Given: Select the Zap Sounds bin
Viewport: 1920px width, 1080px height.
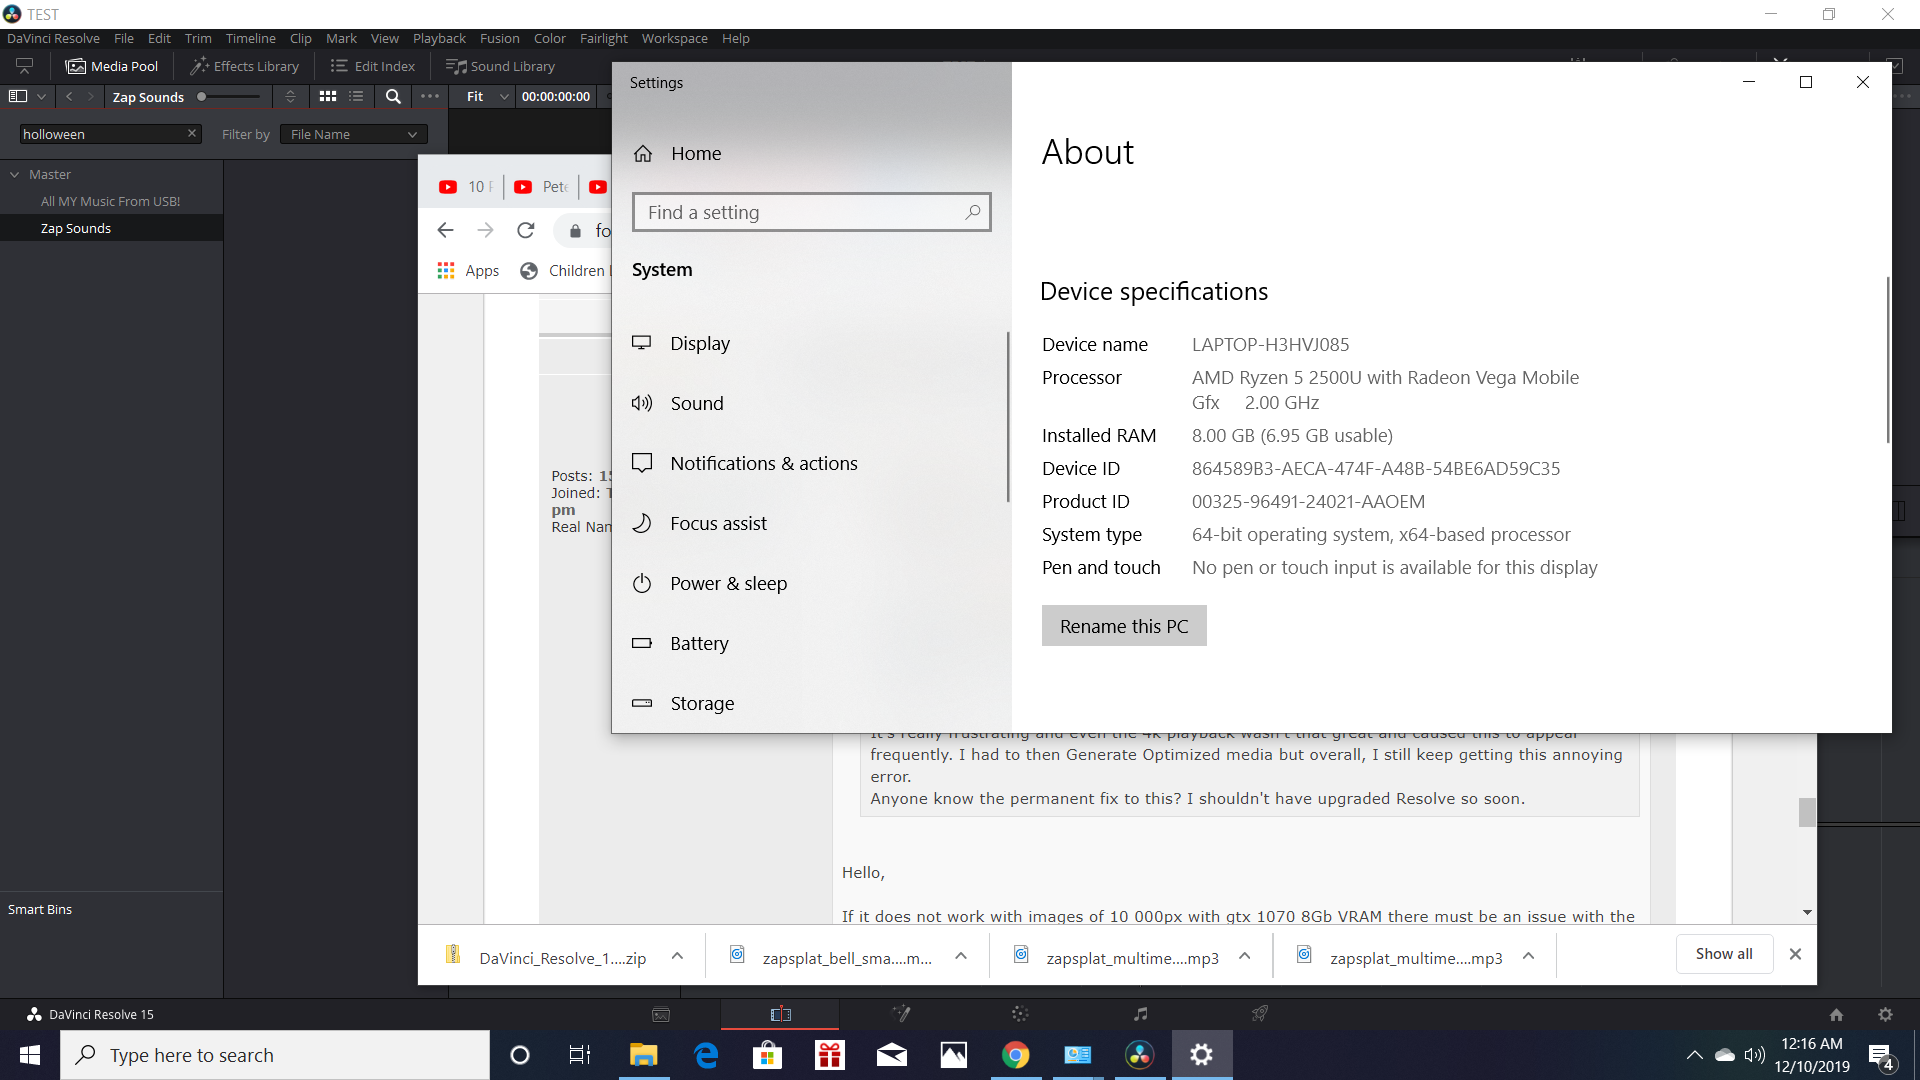Looking at the screenshot, I should point(76,228).
